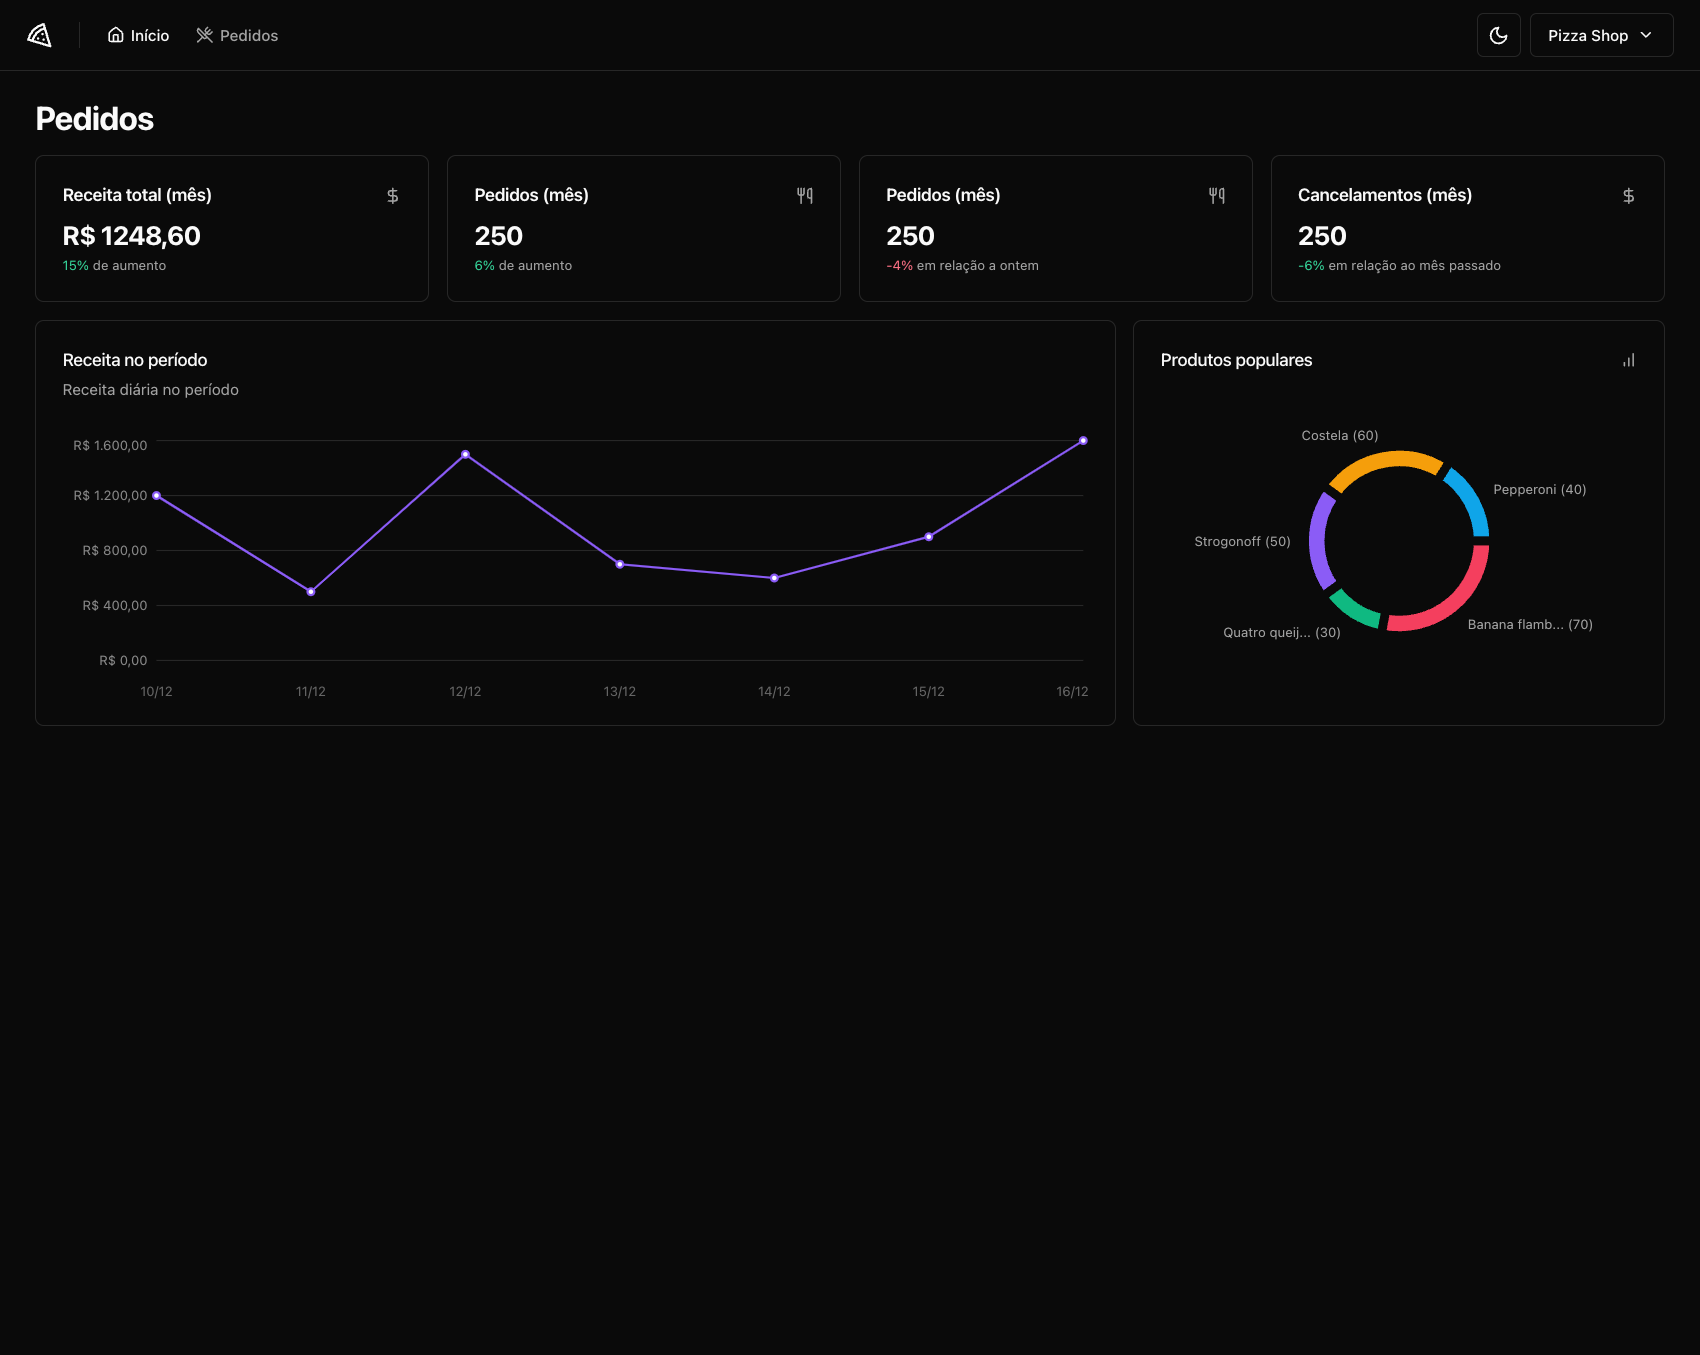Viewport: 1700px width, 1355px height.
Task: Click bar chart icon in Produtos populares
Action: click(1629, 360)
